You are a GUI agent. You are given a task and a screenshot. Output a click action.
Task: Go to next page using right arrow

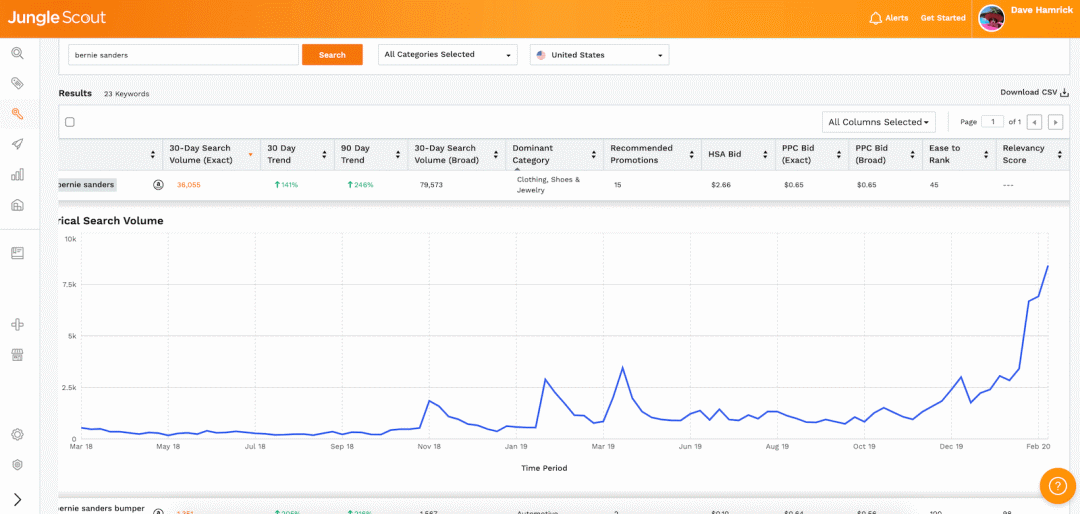tap(1054, 122)
